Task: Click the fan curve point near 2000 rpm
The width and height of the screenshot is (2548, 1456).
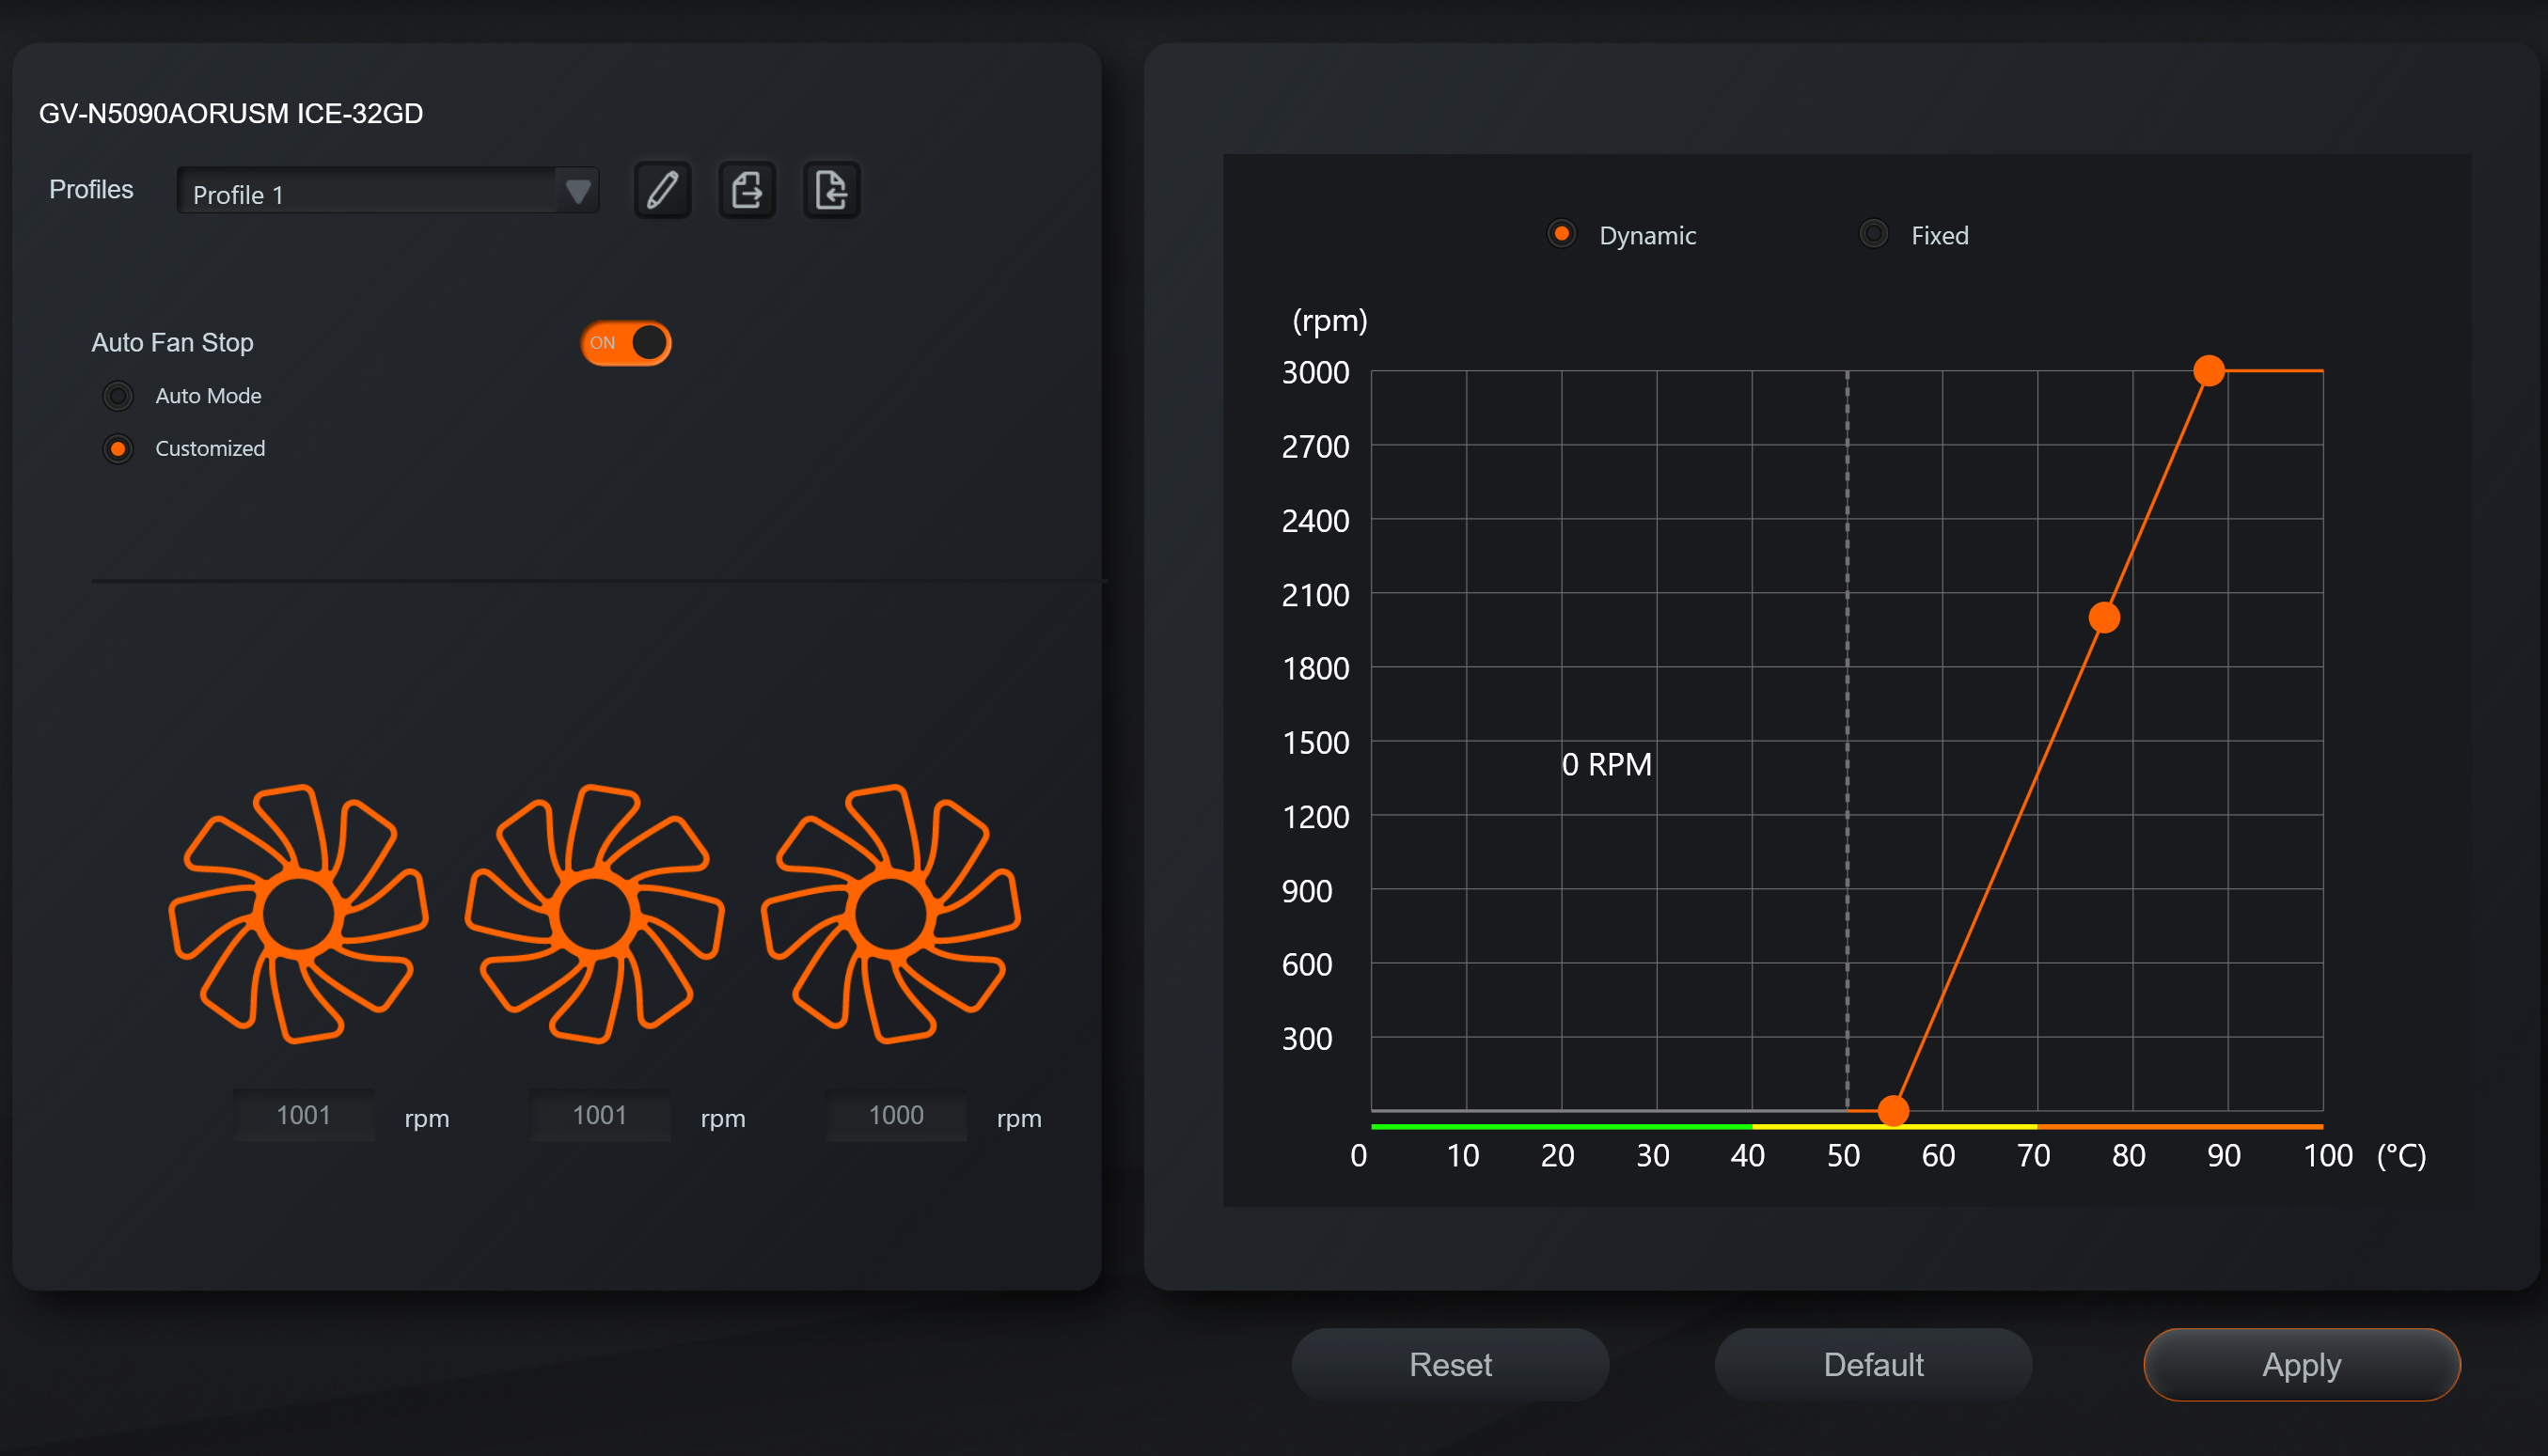Action: [2104, 618]
